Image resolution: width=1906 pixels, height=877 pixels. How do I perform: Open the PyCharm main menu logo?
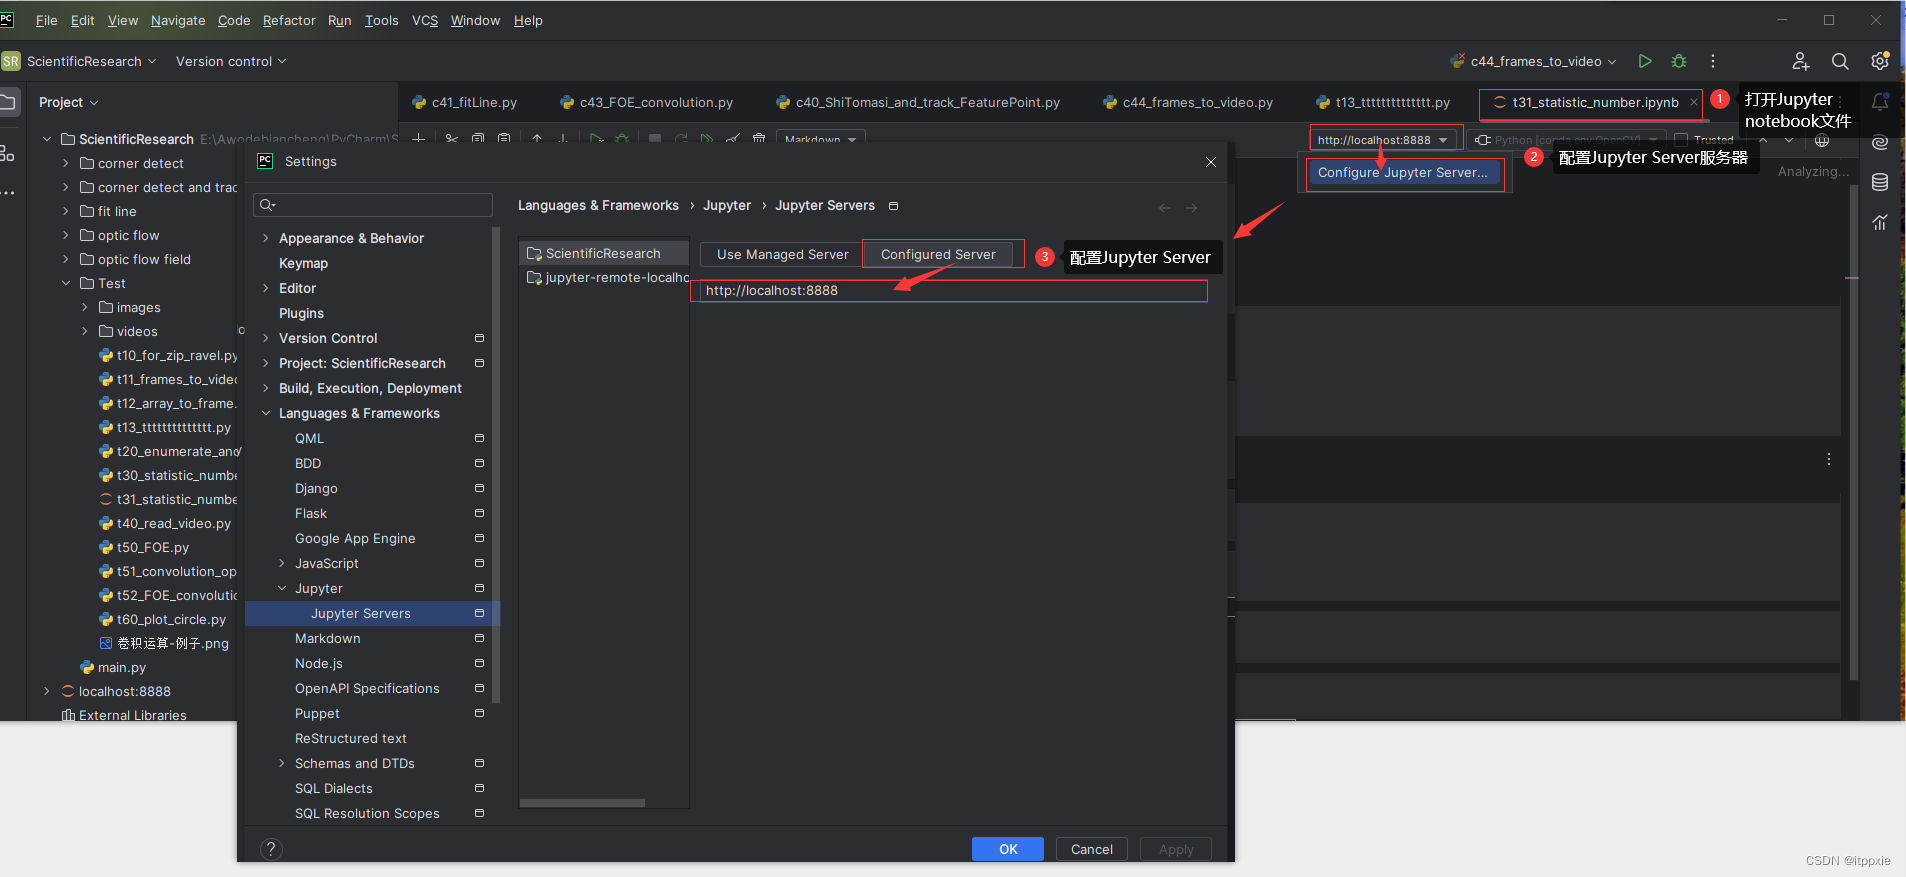[7, 19]
